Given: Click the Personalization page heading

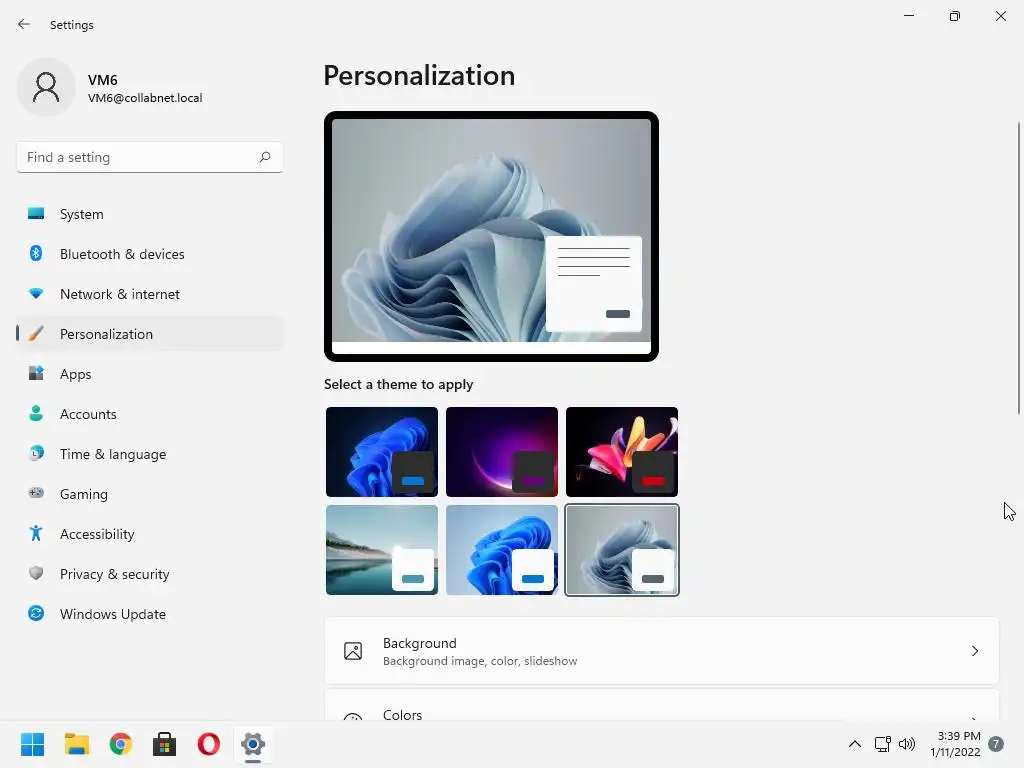Looking at the screenshot, I should click(419, 76).
